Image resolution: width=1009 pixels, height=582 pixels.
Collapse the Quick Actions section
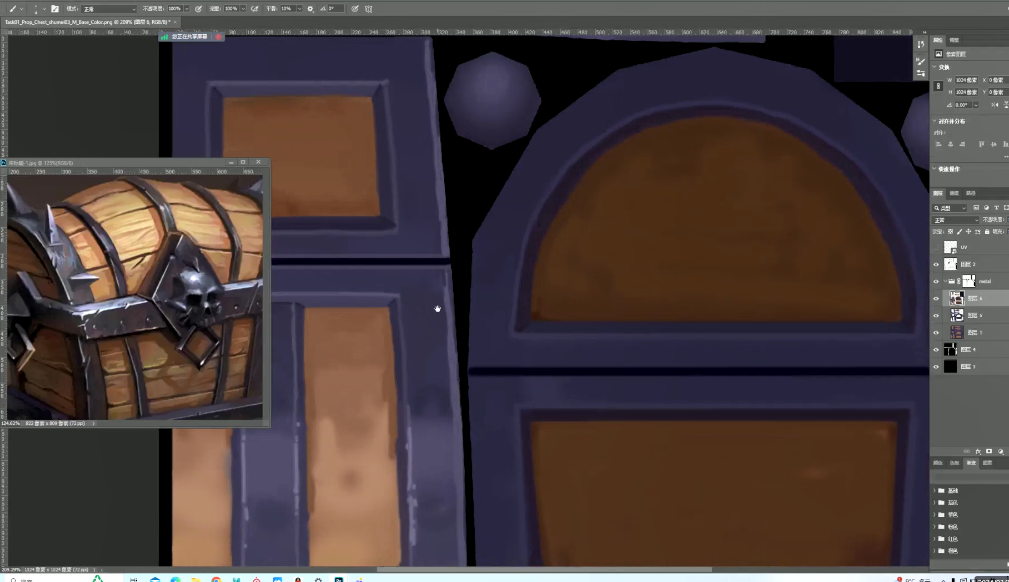(x=934, y=169)
